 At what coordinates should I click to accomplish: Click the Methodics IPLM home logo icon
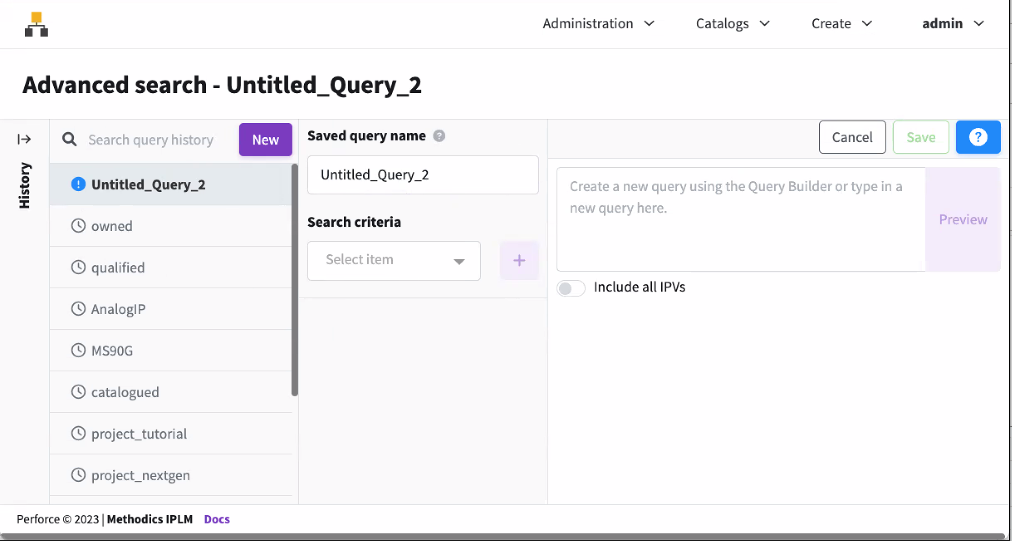pyautogui.click(x=37, y=24)
